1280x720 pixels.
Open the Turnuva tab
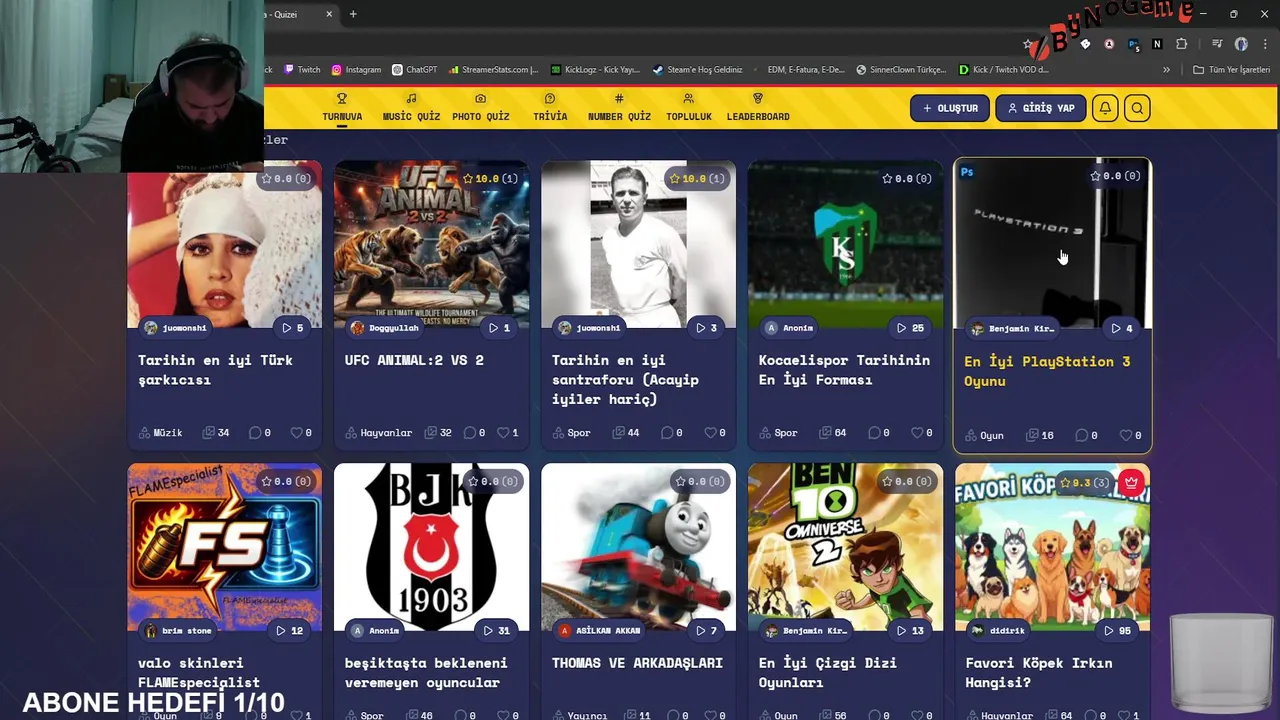click(x=342, y=107)
